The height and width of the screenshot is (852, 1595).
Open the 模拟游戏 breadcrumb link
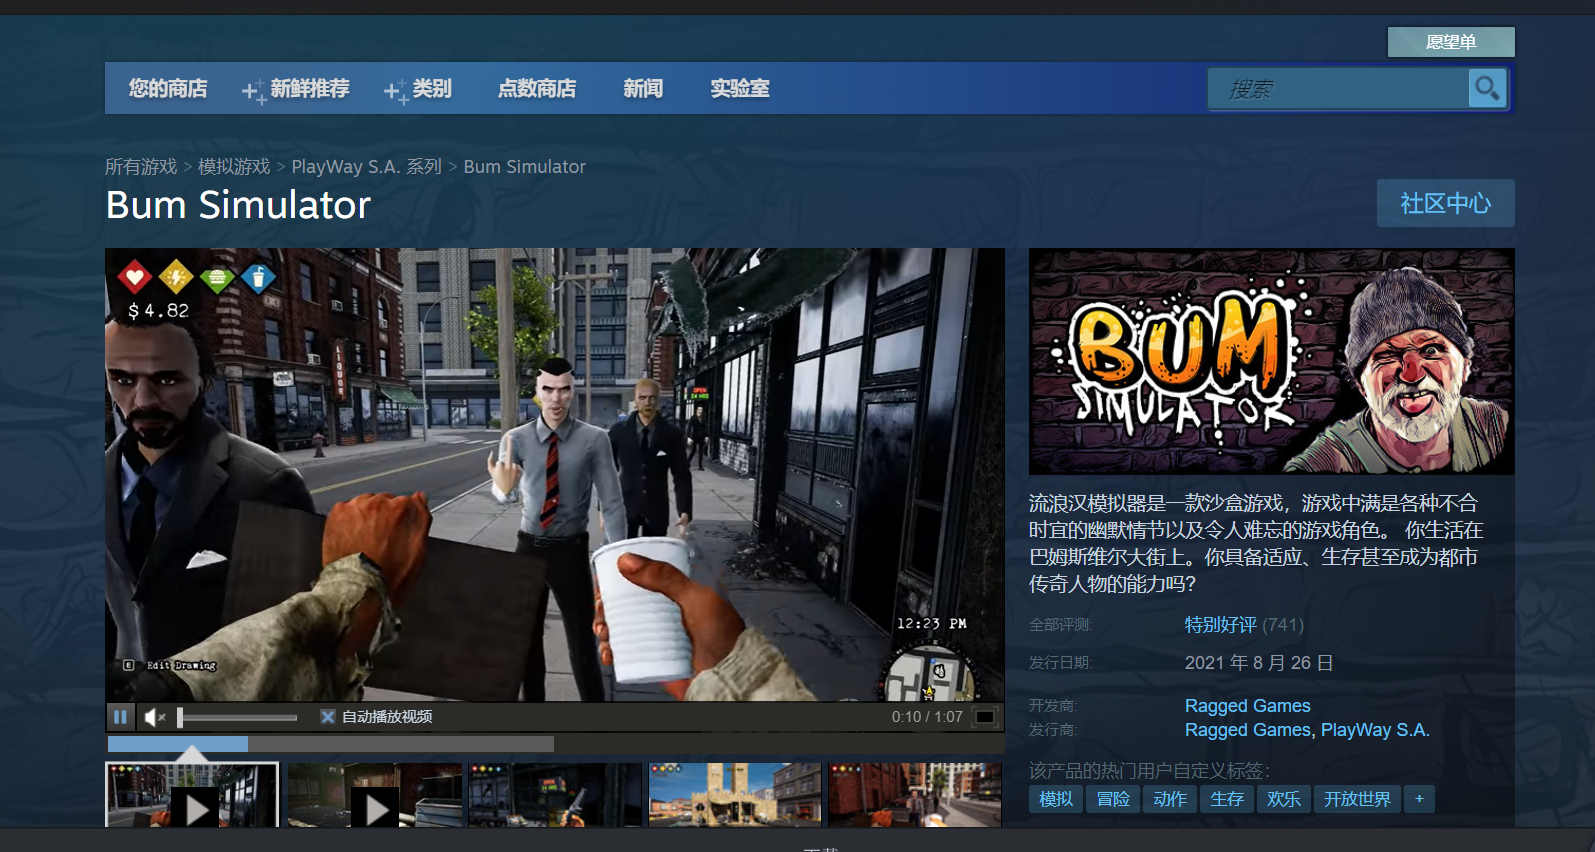click(234, 167)
